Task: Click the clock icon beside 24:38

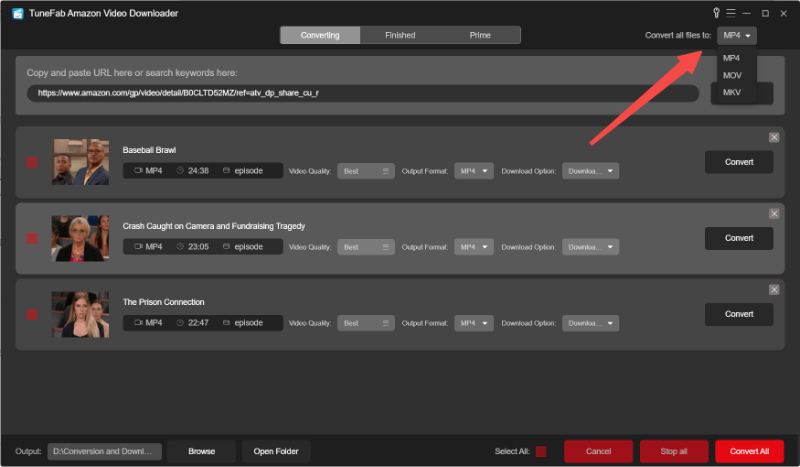Action: pos(180,170)
